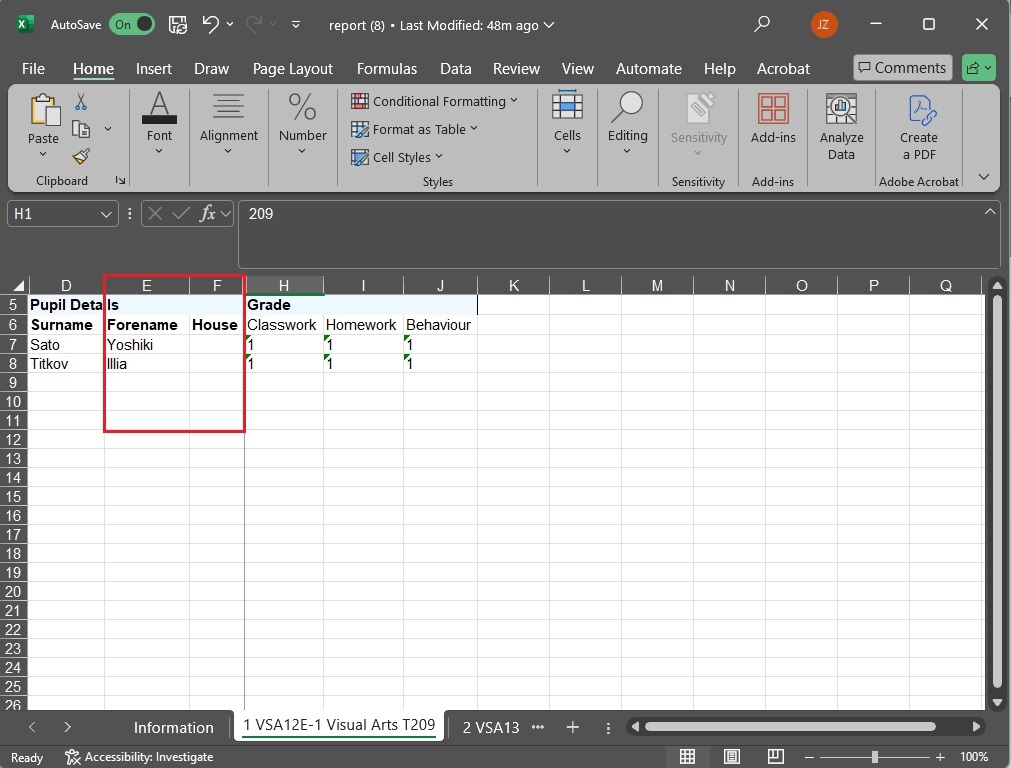Click the Format Painter brush icon
The image size is (1011, 768).
click(81, 156)
